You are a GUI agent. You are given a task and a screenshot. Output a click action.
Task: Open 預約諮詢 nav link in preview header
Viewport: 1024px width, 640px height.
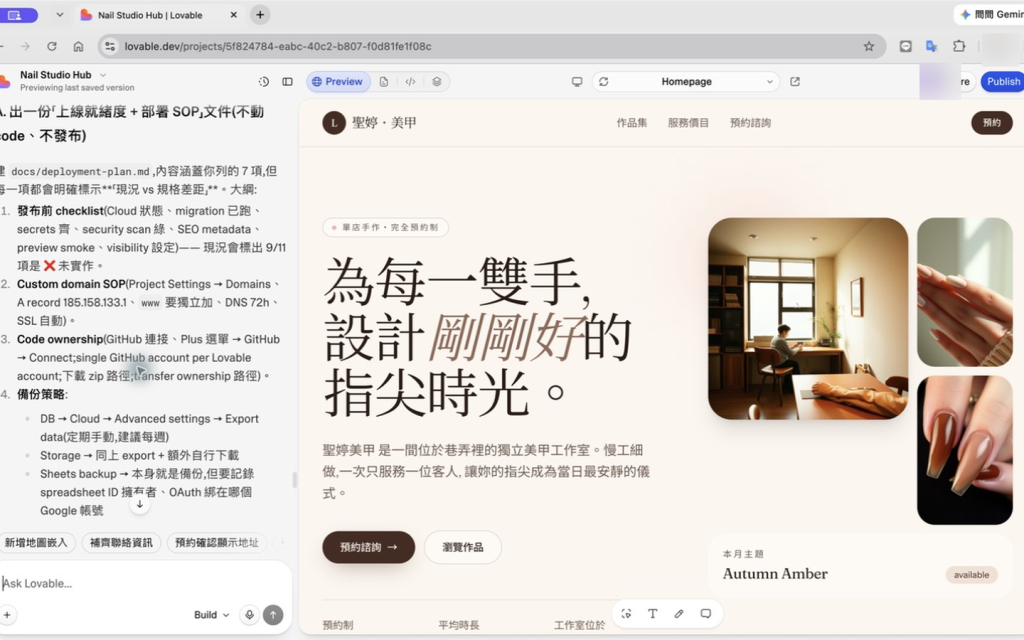[750, 123]
